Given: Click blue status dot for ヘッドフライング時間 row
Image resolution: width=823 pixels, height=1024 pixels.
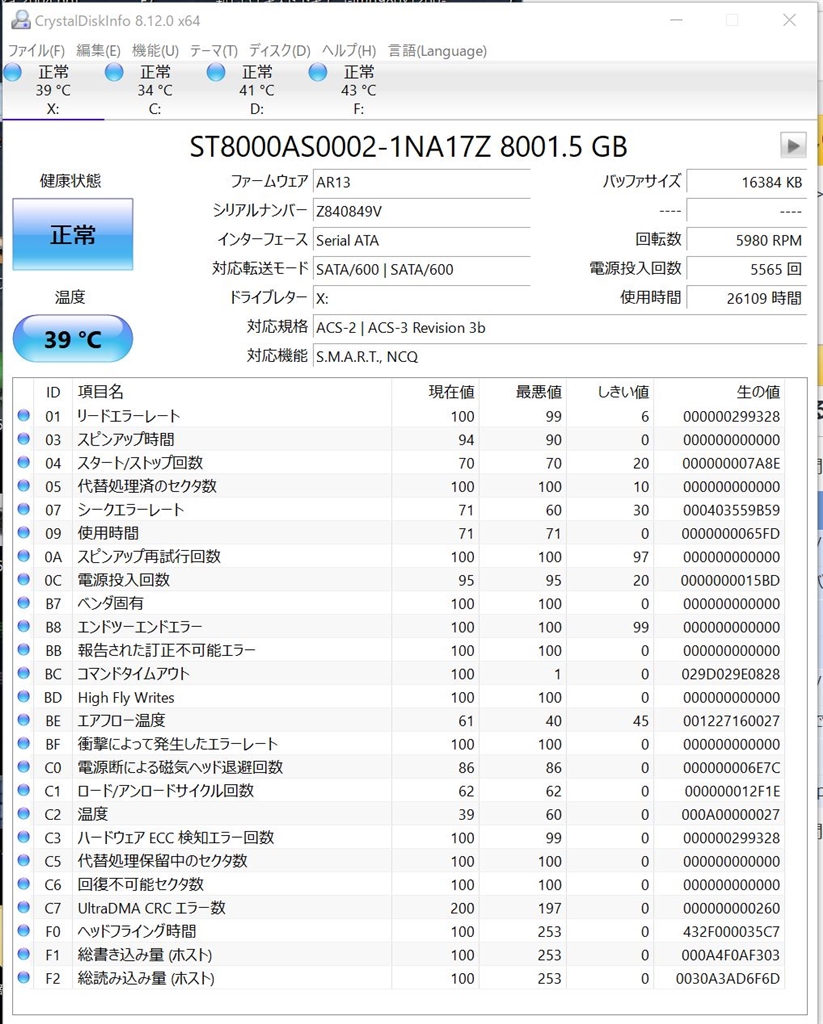Looking at the screenshot, I should click(24, 931).
